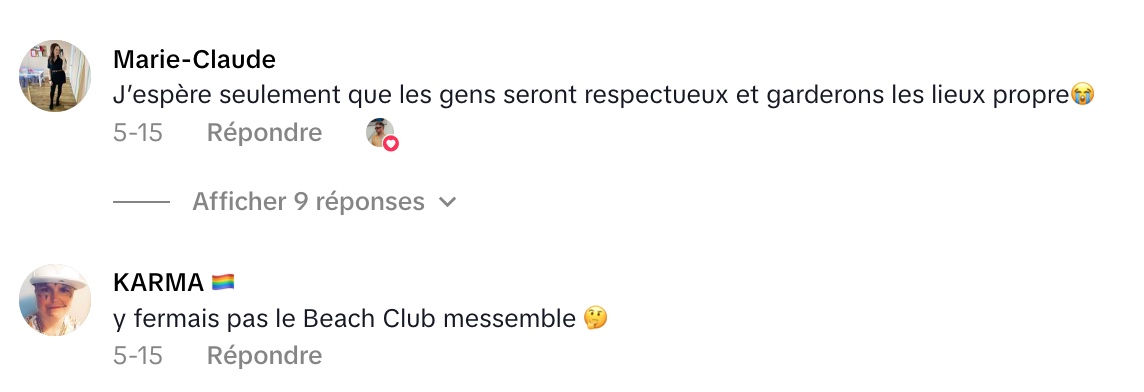
Task: Click the thinking face emoji in KARMA's comment
Action: (595, 319)
